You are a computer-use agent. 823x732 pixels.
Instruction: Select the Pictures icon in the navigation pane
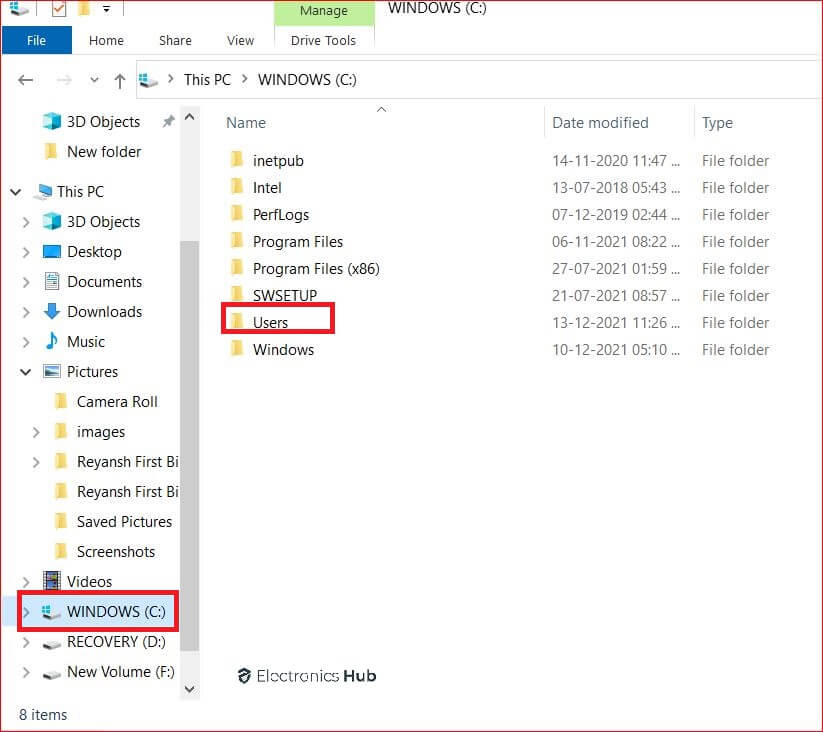click(x=51, y=372)
